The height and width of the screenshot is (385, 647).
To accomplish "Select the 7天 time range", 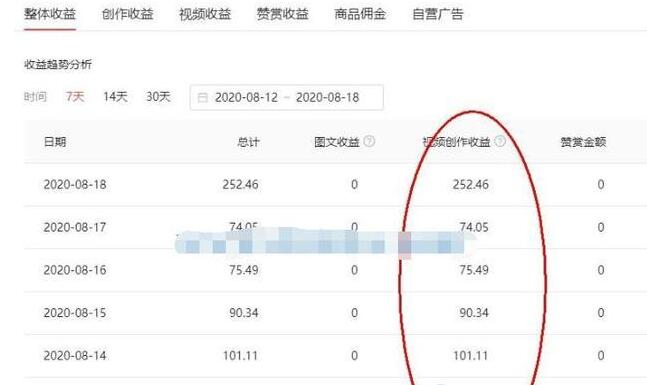I will [x=75, y=97].
